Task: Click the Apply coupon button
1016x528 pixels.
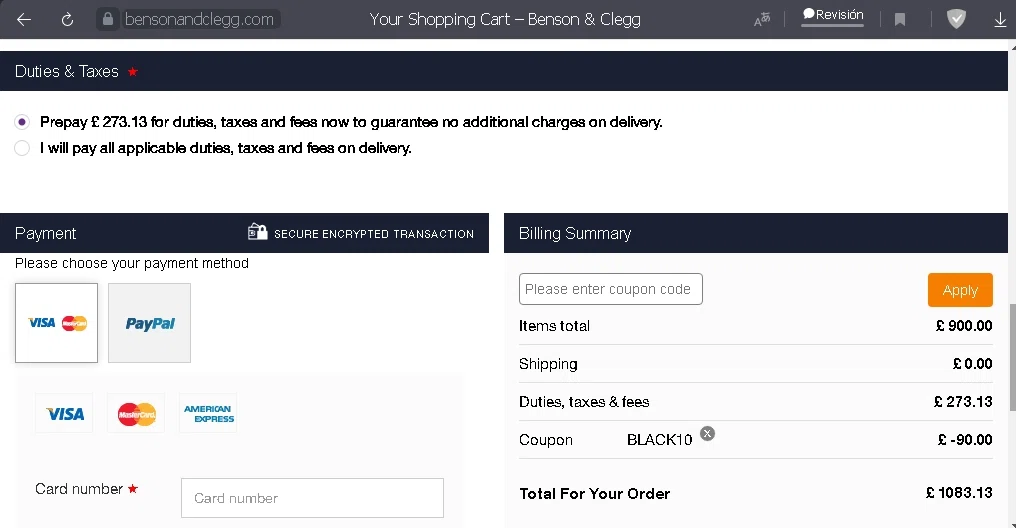Action: [960, 290]
